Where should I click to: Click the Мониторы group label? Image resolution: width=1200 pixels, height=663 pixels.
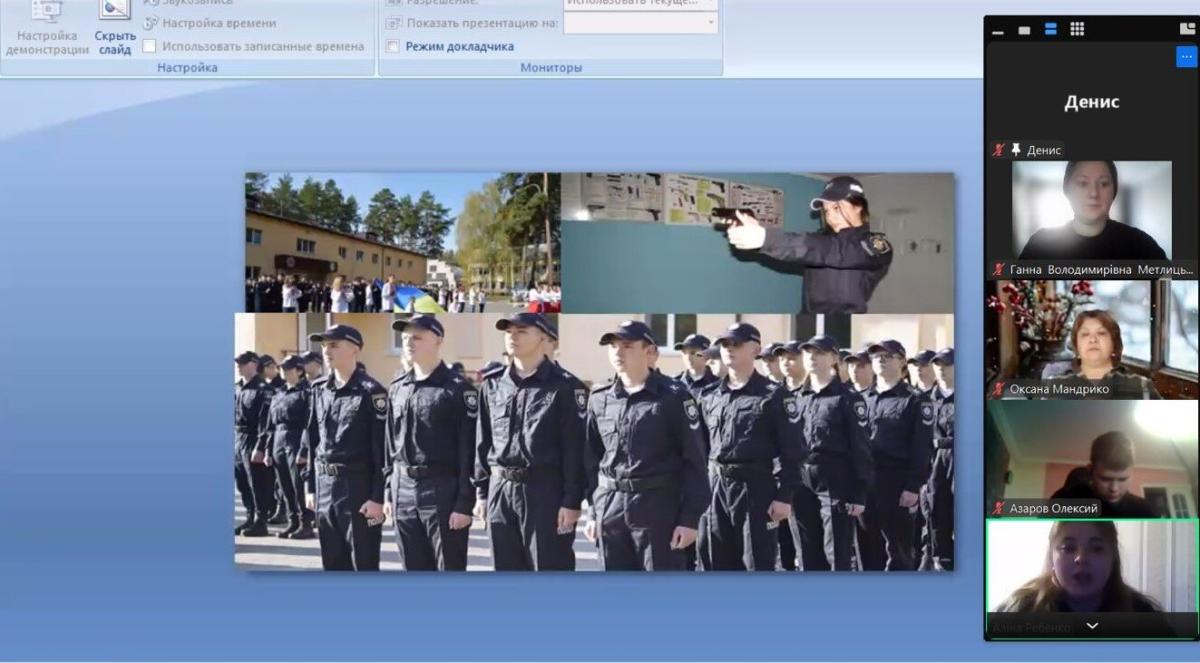pyautogui.click(x=551, y=68)
